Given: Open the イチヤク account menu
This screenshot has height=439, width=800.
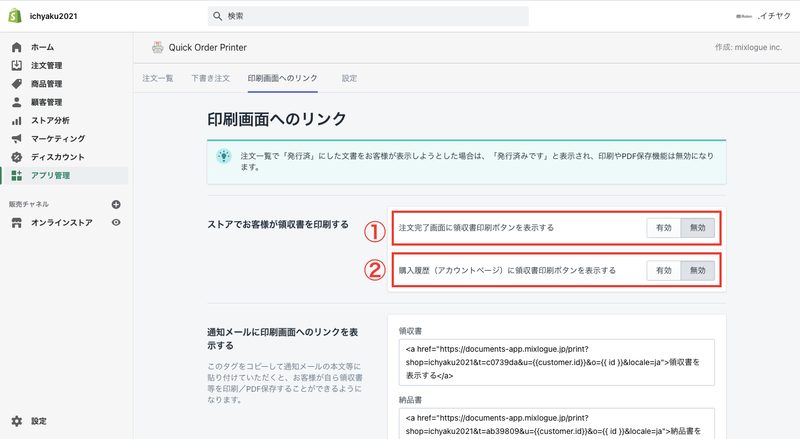Looking at the screenshot, I should point(763,16).
